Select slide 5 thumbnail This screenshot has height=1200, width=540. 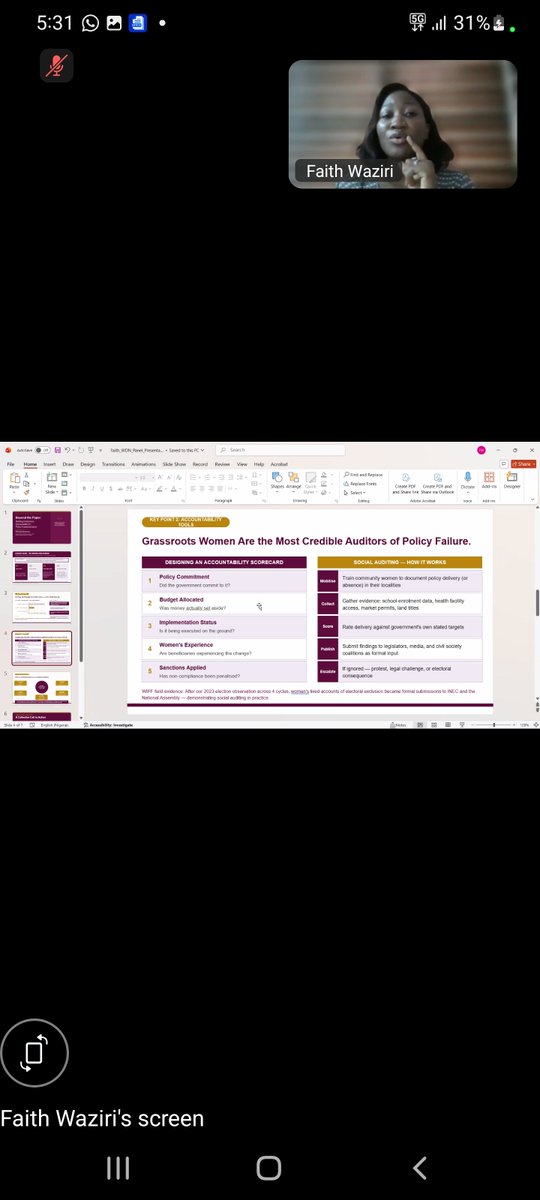coord(41,688)
